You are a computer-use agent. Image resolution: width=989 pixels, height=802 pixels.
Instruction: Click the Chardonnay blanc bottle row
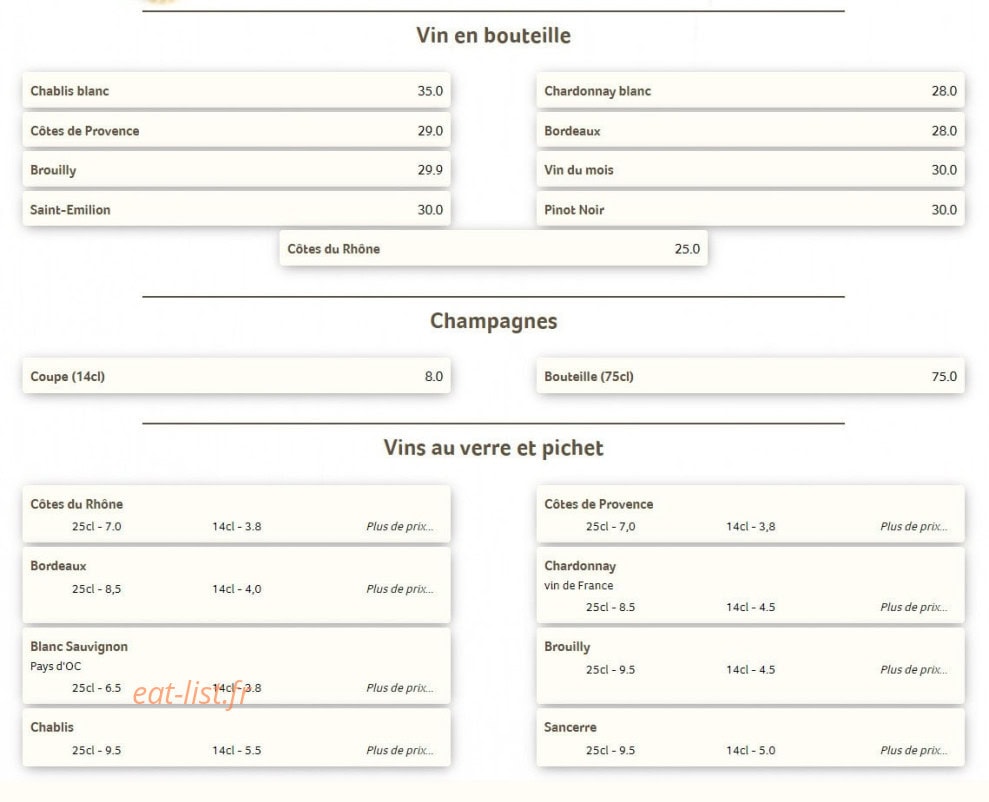tap(751, 91)
